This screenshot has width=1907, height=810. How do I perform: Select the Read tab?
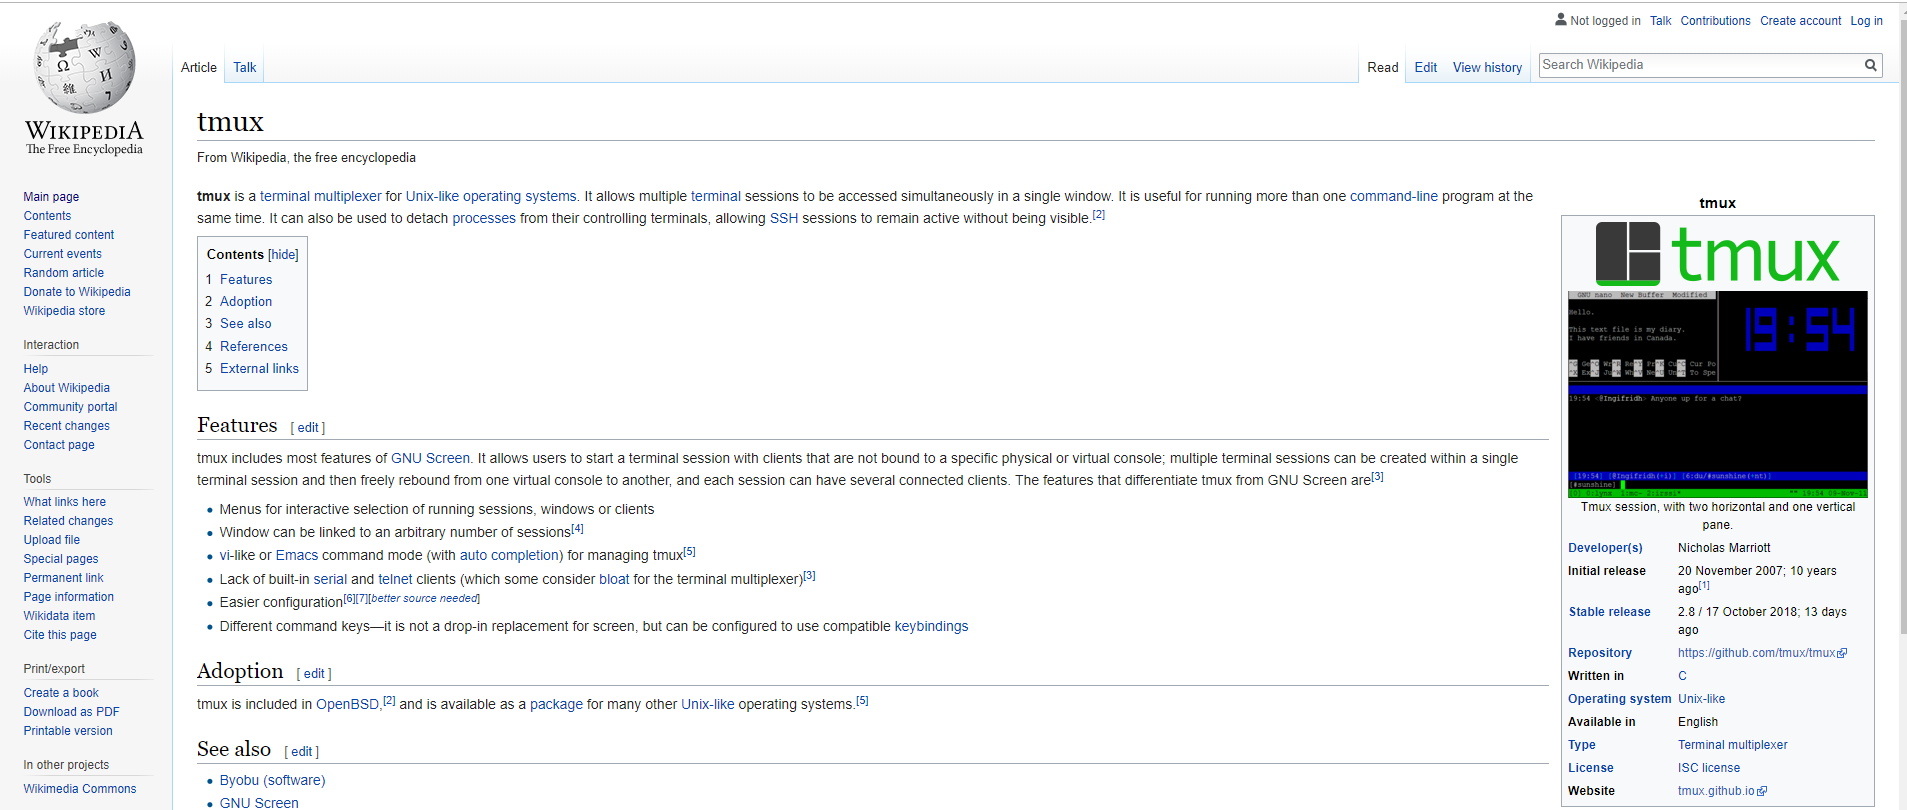(1383, 68)
